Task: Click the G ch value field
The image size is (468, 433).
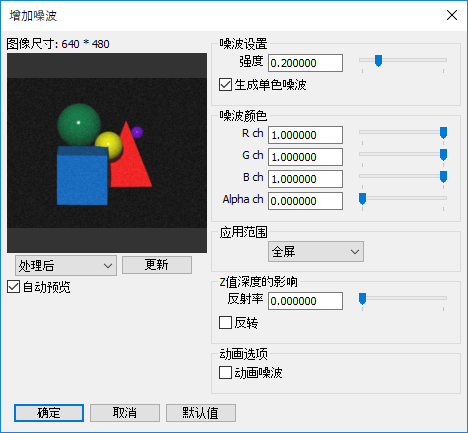Action: [x=305, y=157]
